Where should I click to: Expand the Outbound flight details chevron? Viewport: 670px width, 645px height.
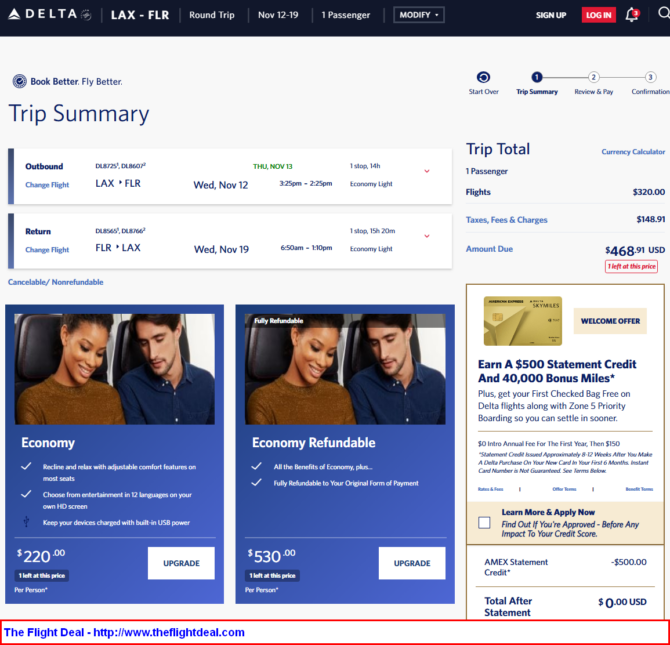point(426,171)
